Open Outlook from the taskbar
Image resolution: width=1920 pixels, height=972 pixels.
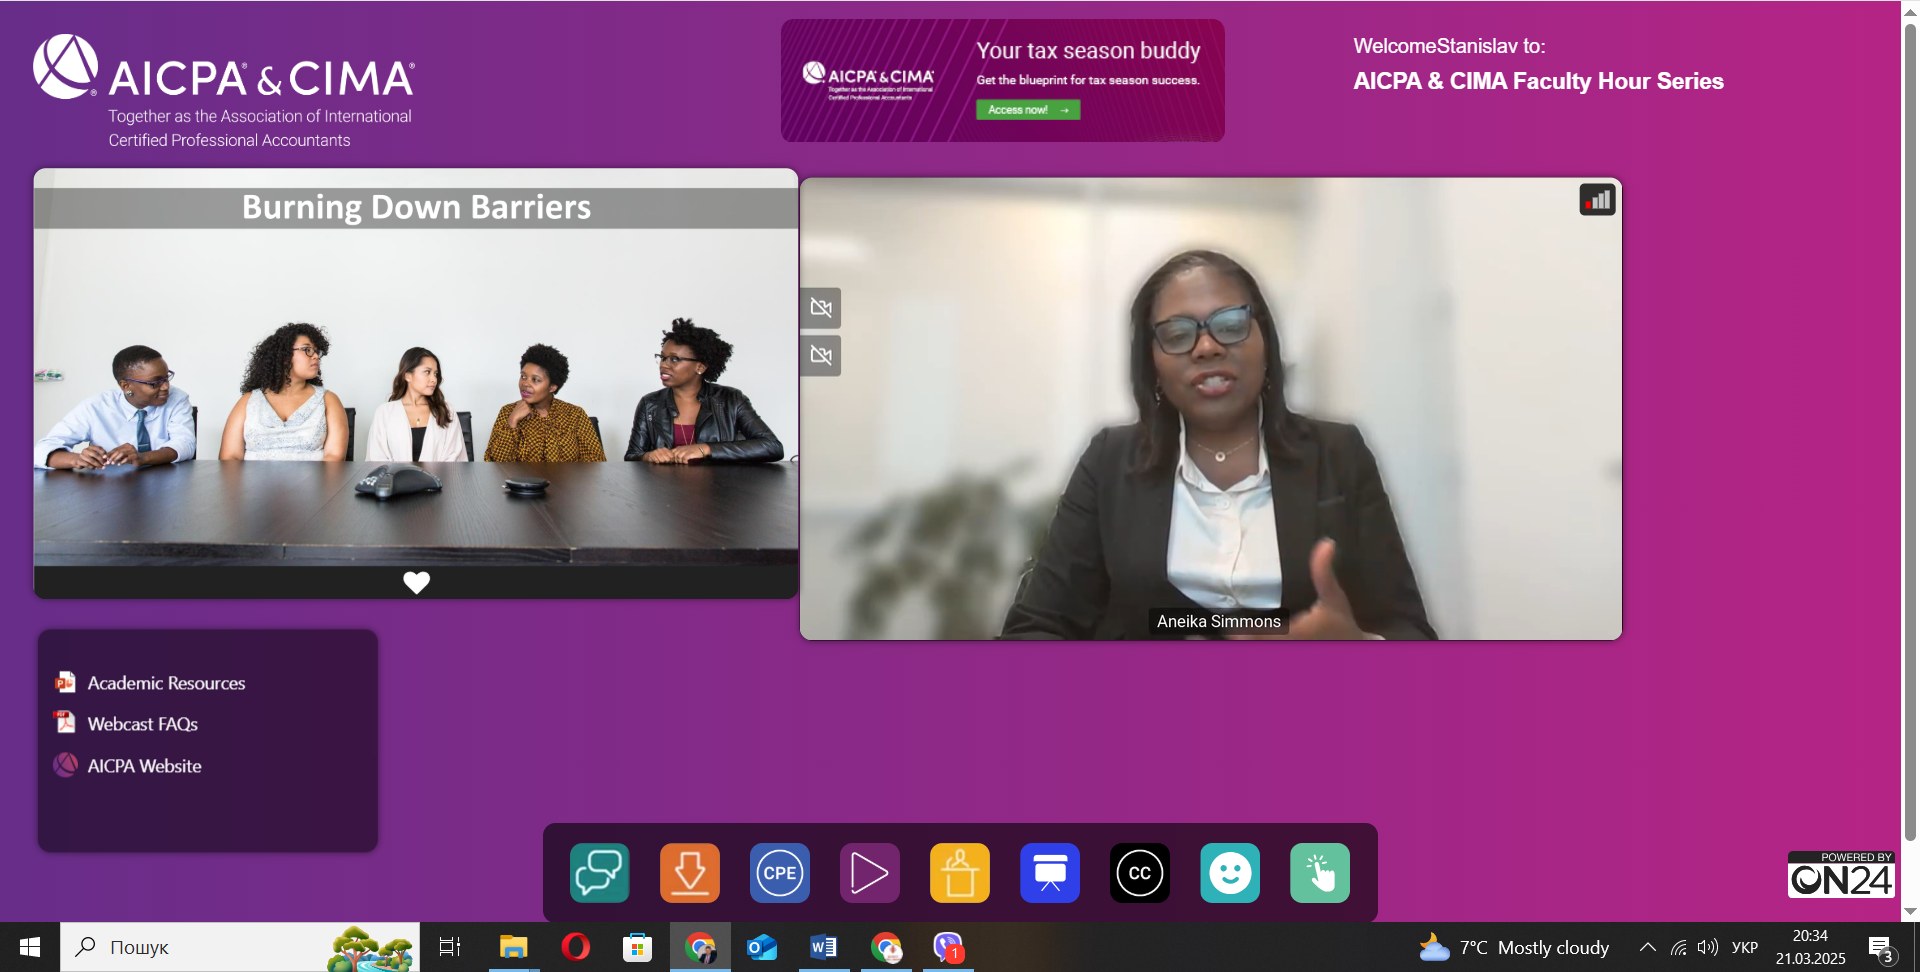pyautogui.click(x=762, y=946)
